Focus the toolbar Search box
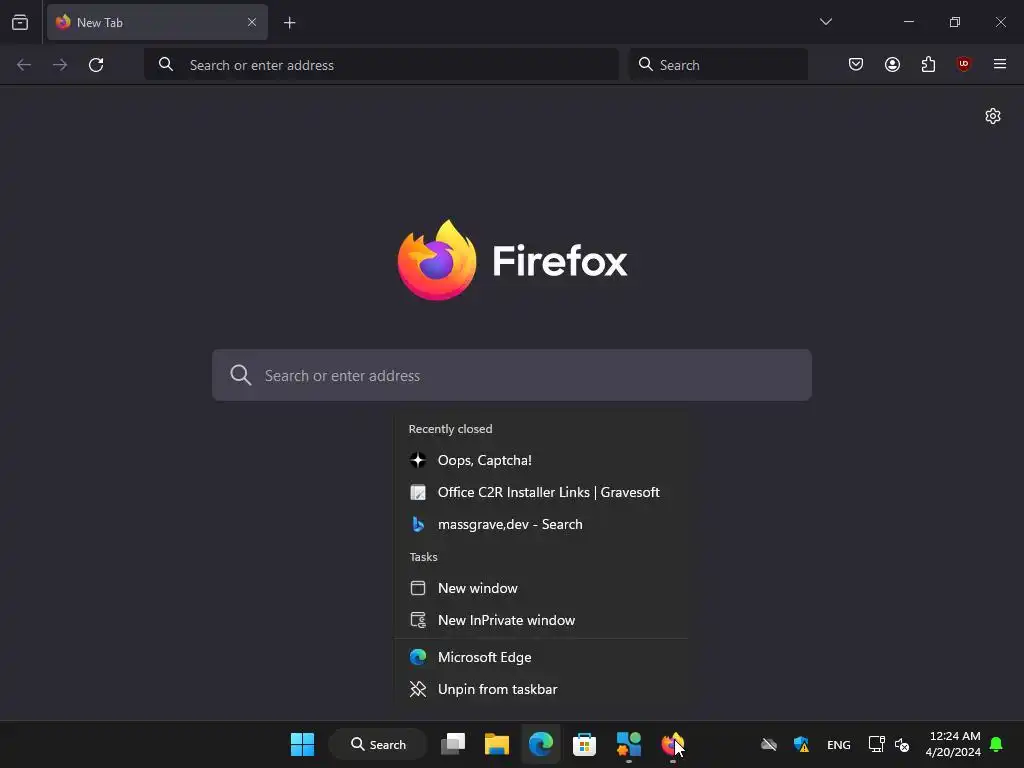The width and height of the screenshot is (1024, 768). 718,65
